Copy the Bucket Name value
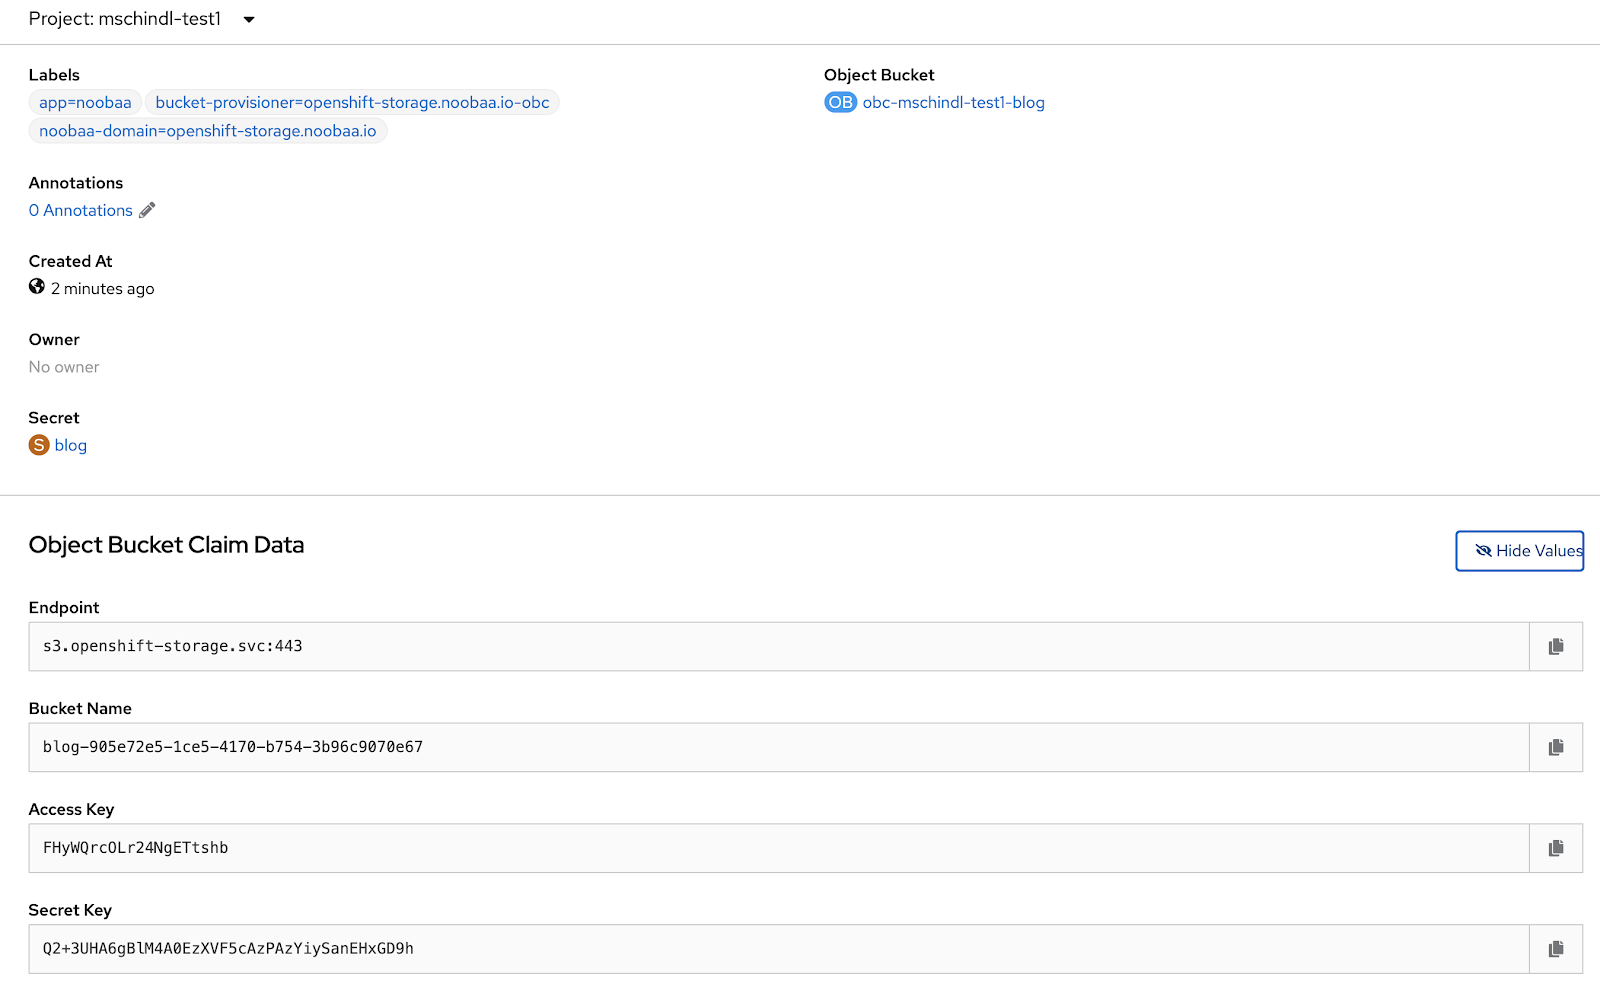This screenshot has width=1600, height=987. coord(1555,748)
